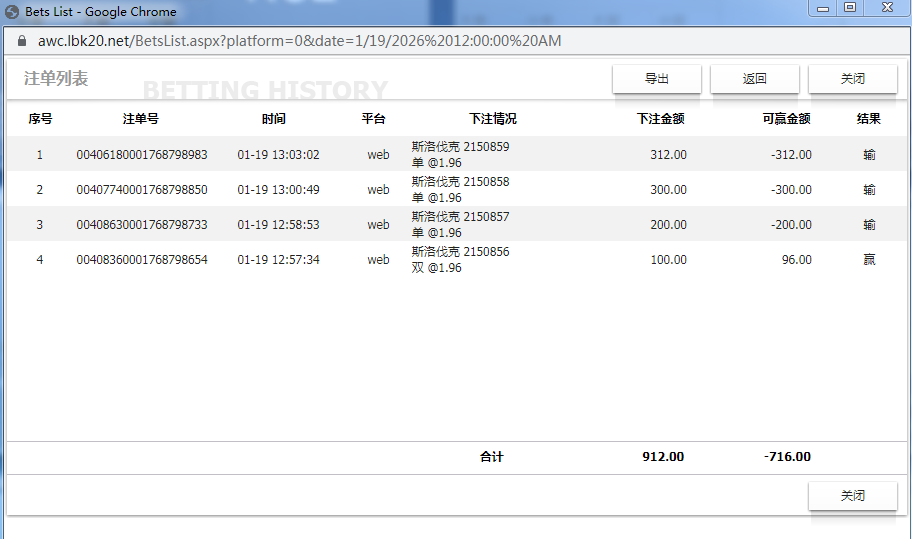
Task: Click the total win amount -716.00
Action: point(787,456)
